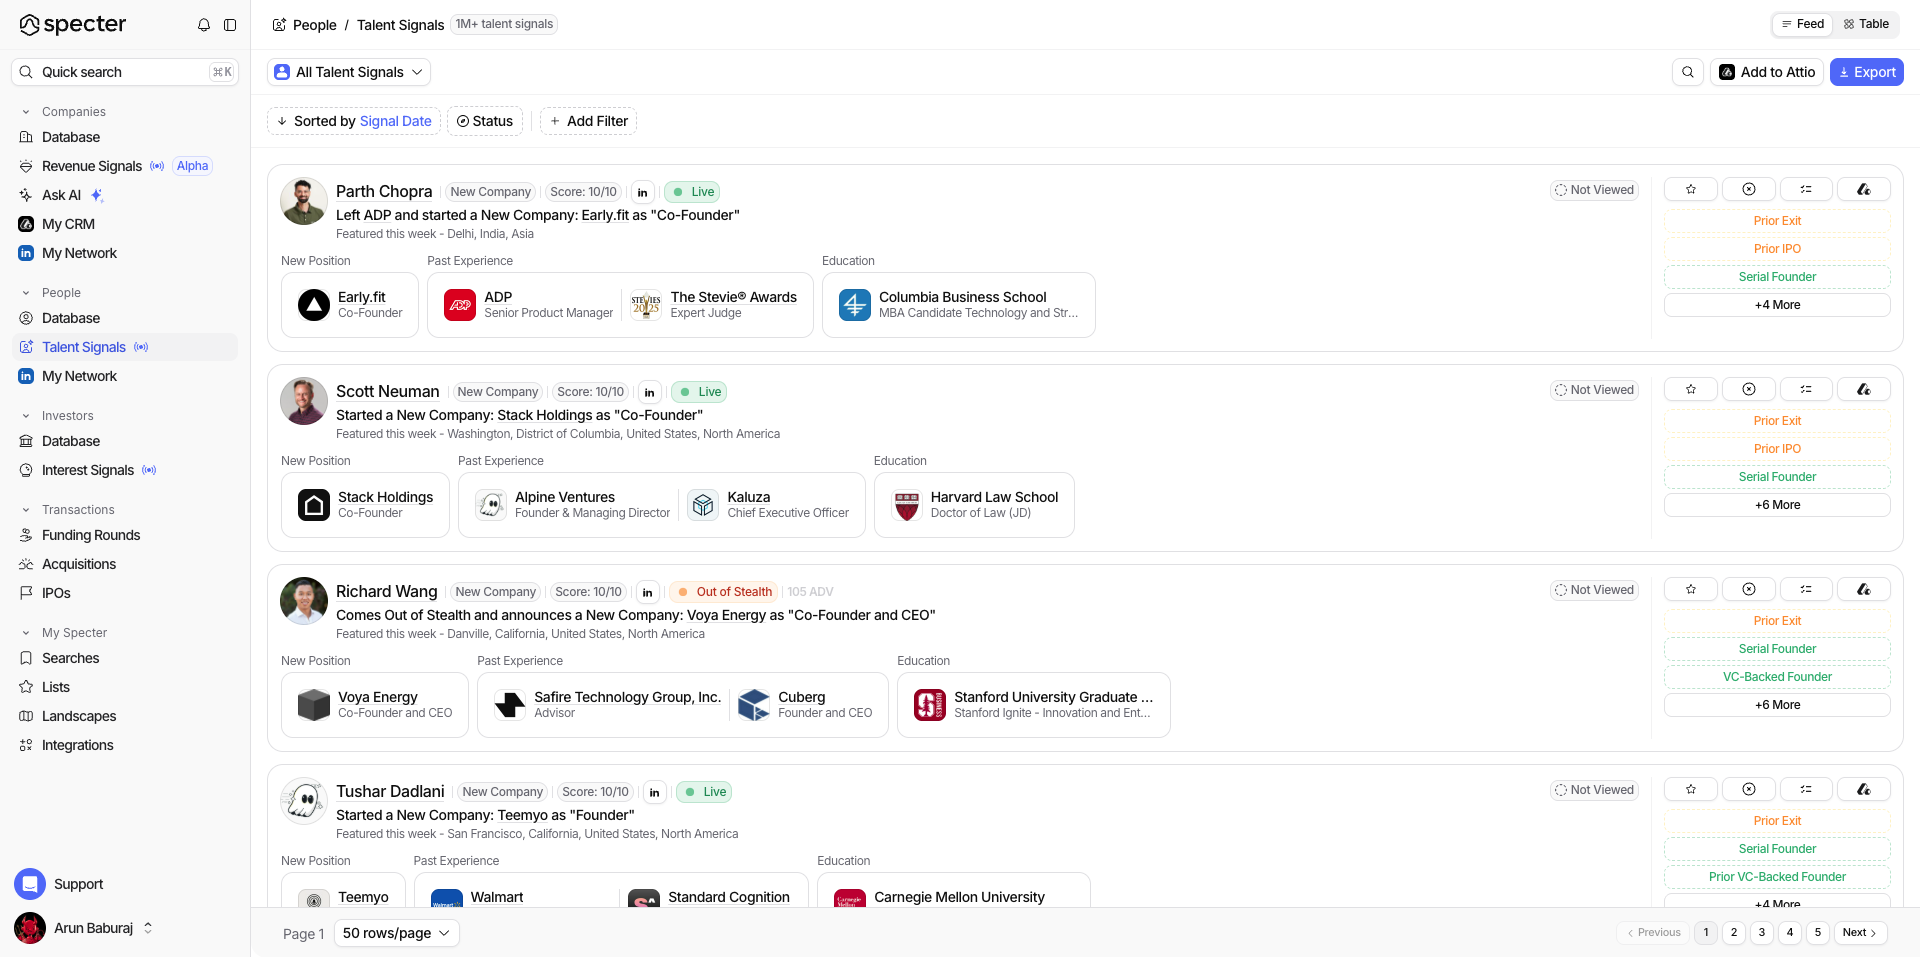Open the 50 rows/page dropdown
The image size is (1920, 957).
[396, 933]
